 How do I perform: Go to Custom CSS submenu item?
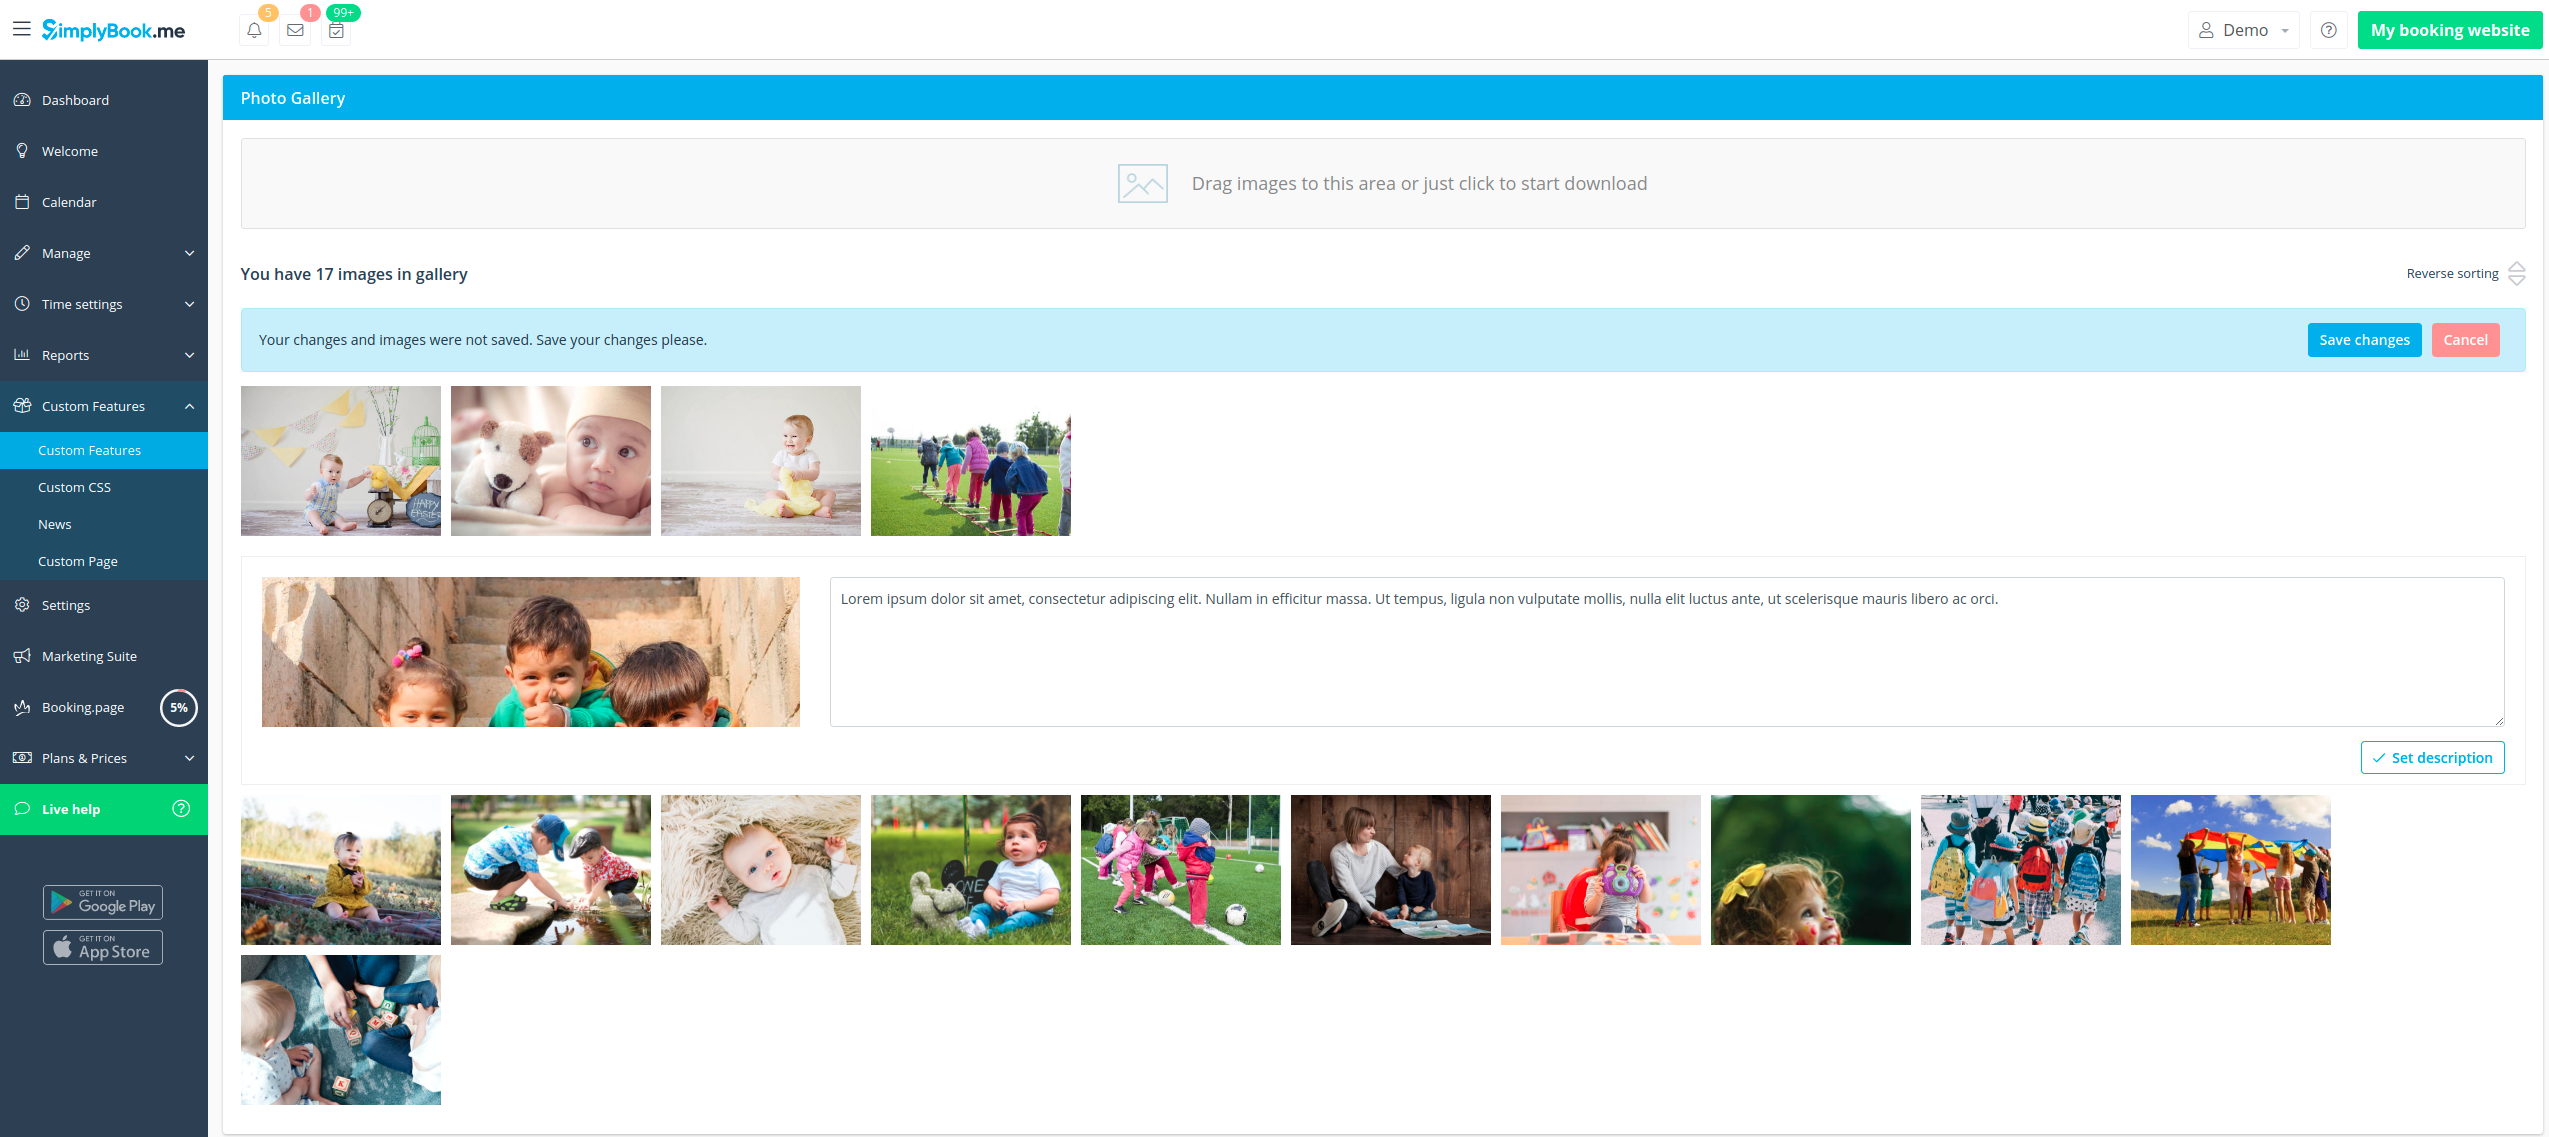point(75,487)
